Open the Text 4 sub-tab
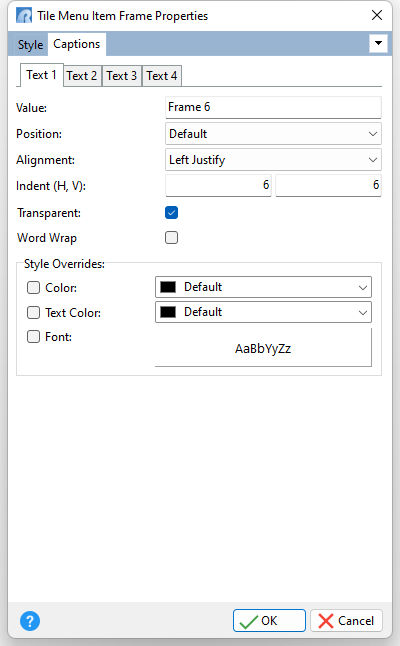 [161, 76]
